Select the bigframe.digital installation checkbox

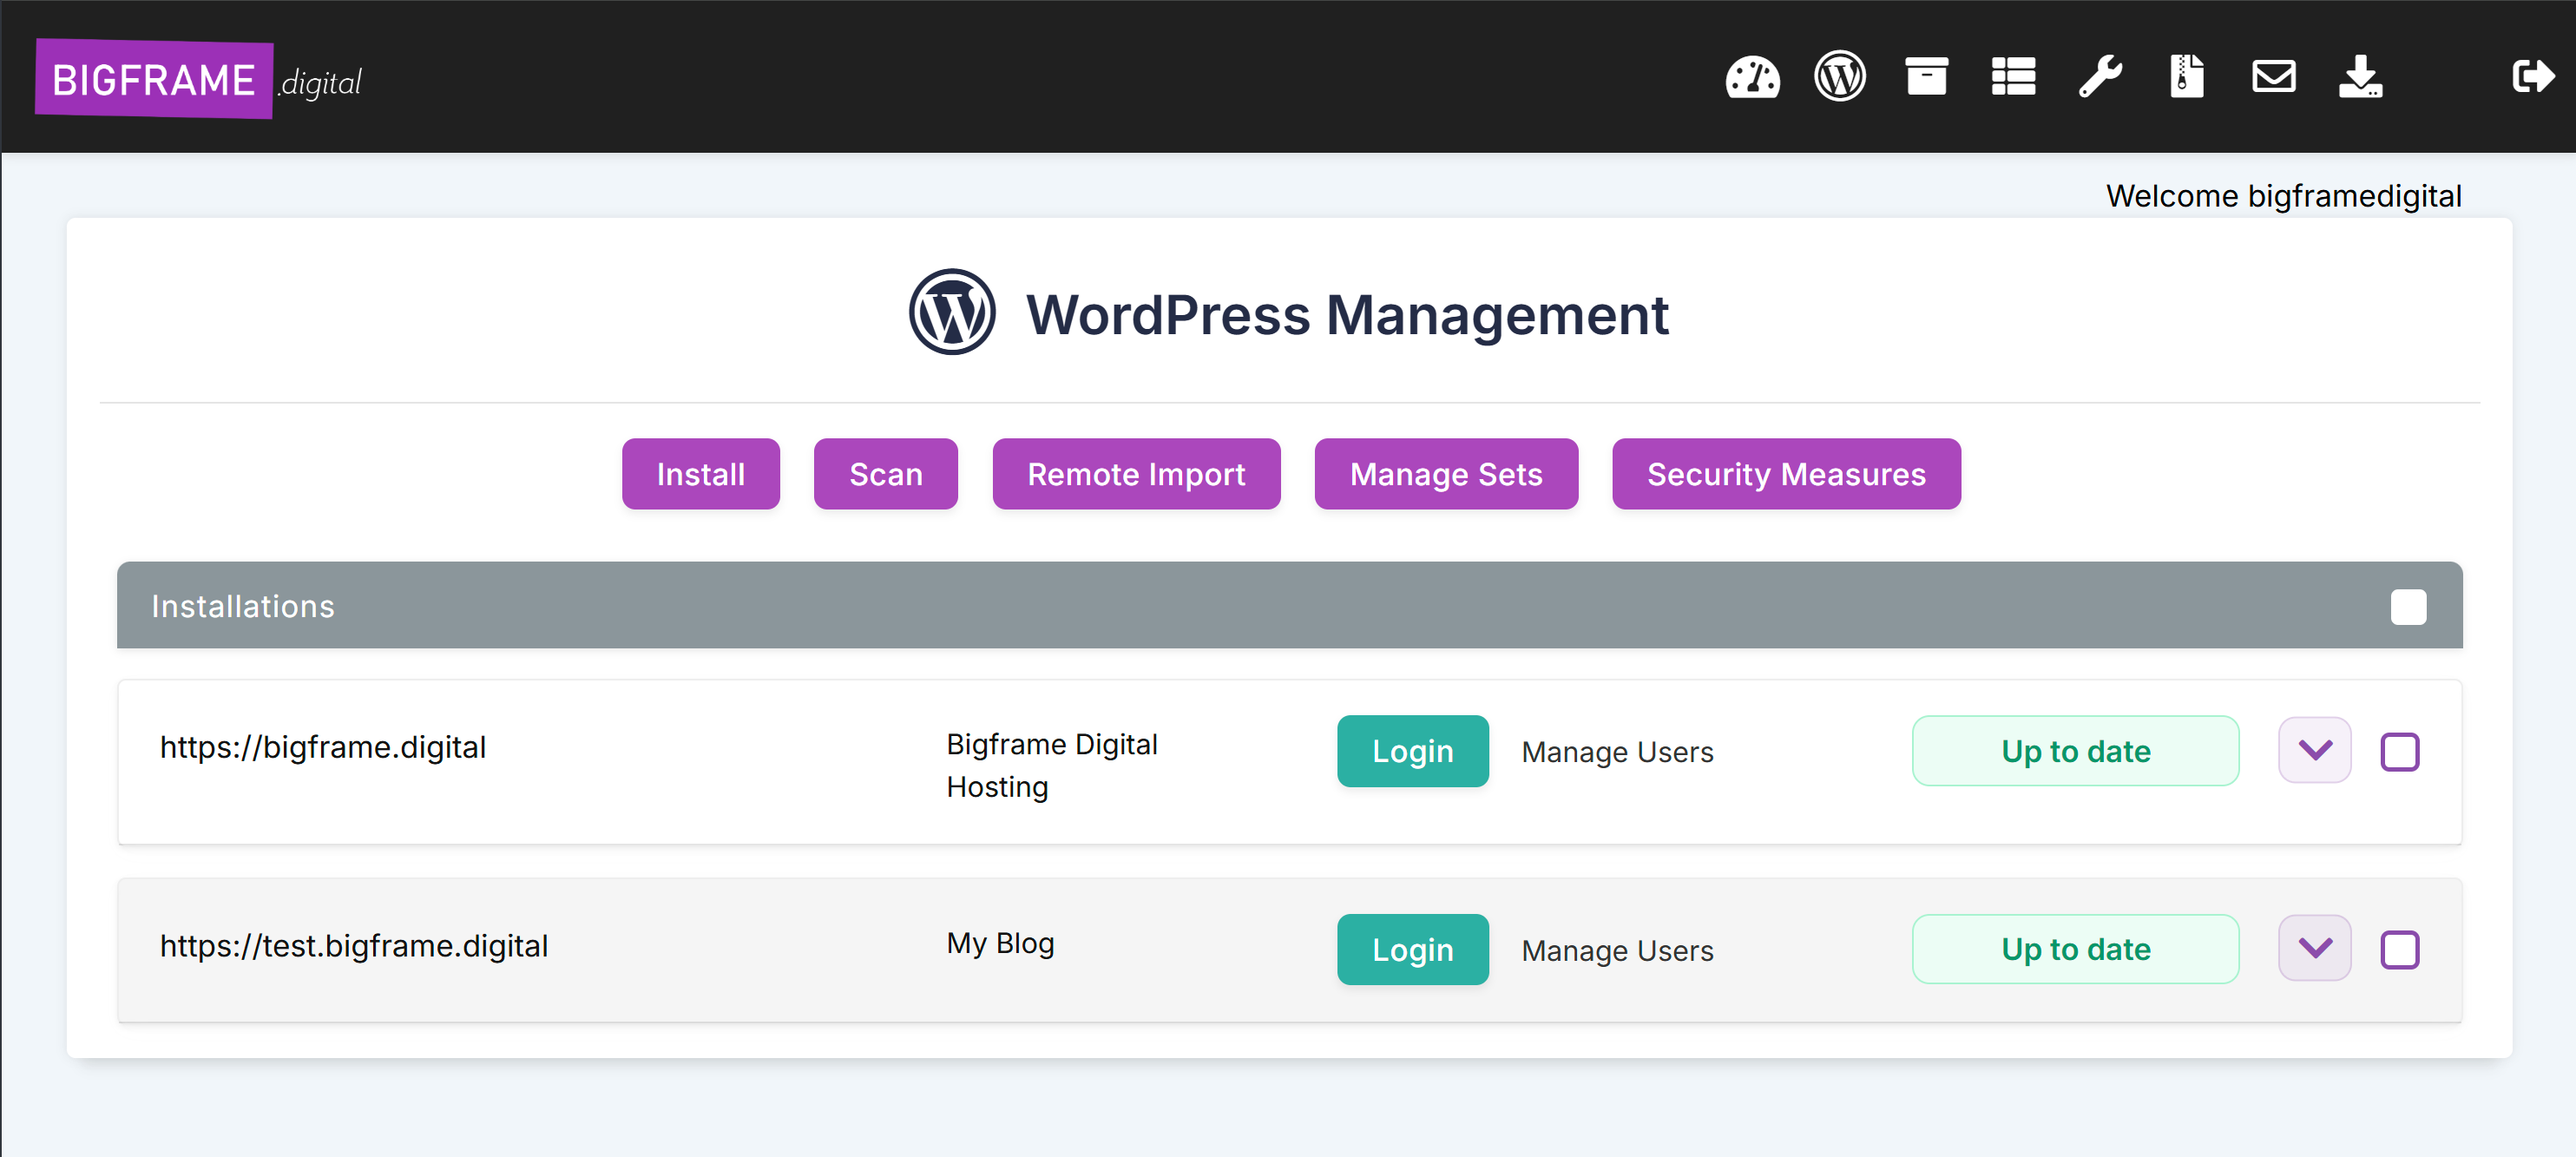2399,752
